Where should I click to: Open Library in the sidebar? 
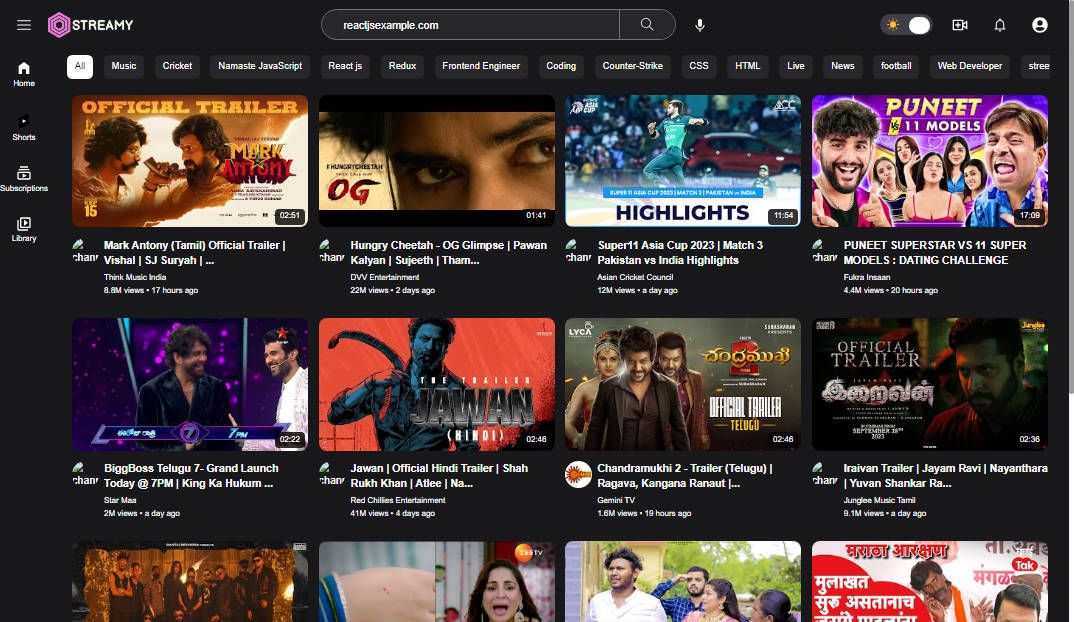pyautogui.click(x=24, y=229)
